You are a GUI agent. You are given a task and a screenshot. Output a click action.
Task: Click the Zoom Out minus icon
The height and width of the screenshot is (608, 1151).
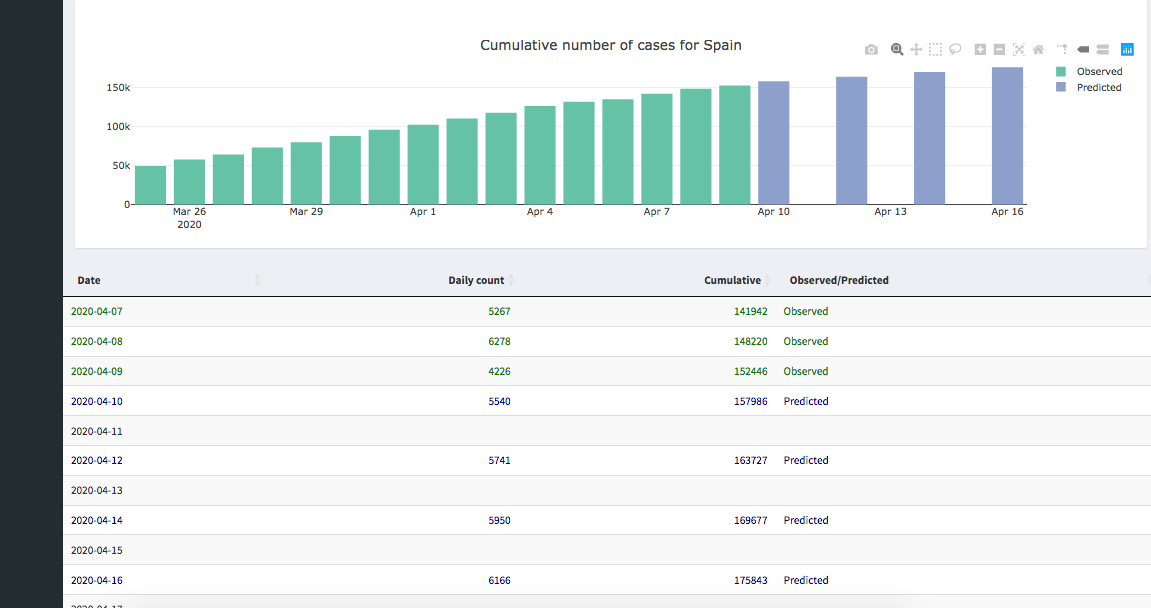coord(999,49)
